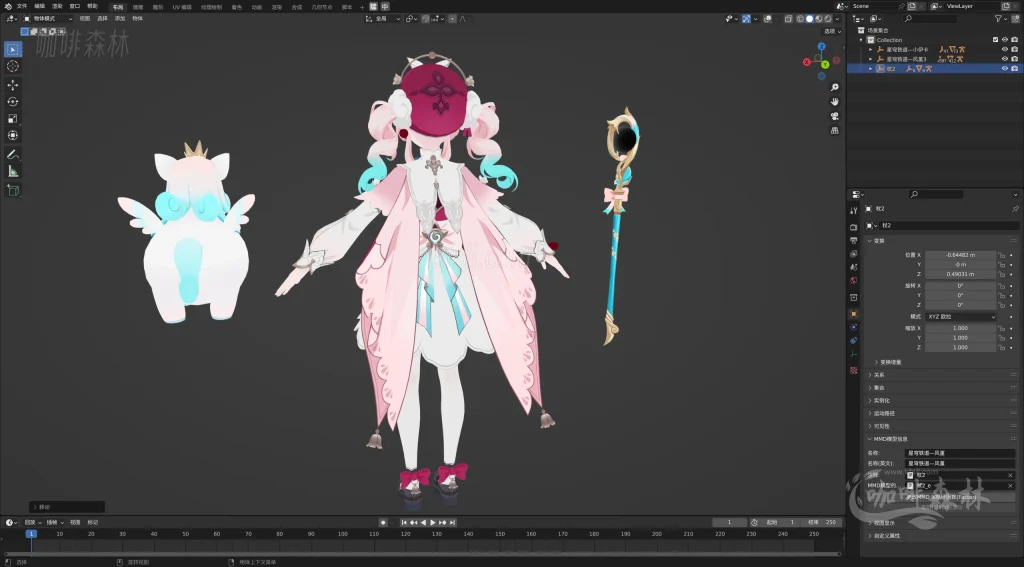Open the World properties tab
The image size is (1024, 567).
point(854,280)
